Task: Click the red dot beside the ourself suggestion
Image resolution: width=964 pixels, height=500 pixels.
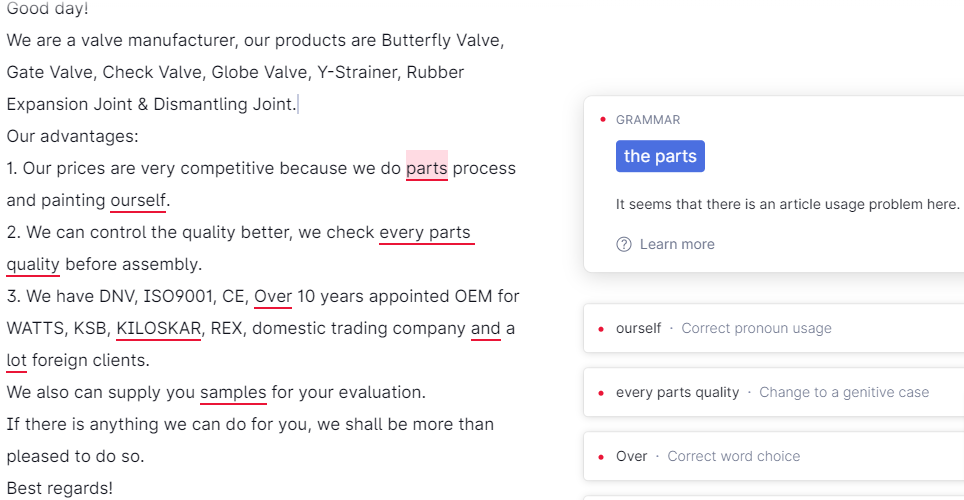Action: [600, 328]
